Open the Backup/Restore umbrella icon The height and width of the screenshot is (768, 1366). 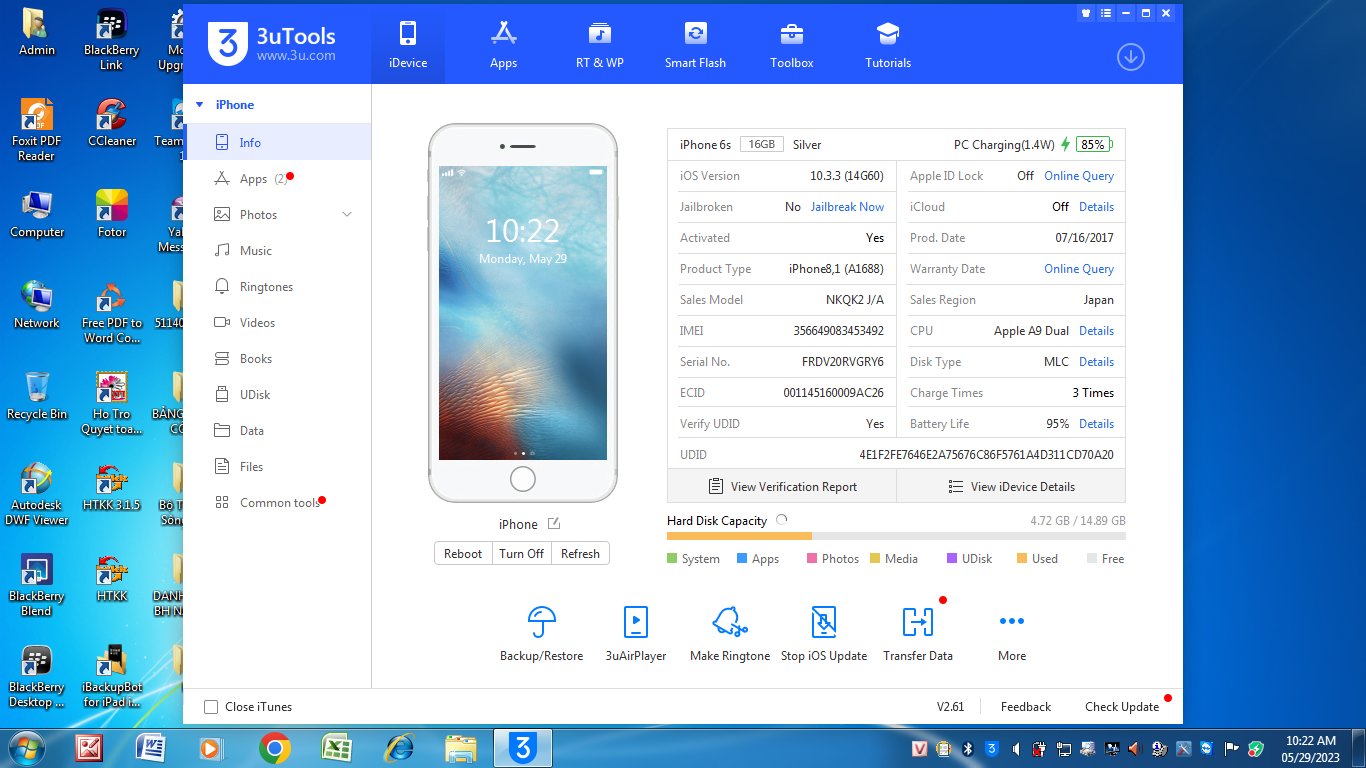pos(541,623)
